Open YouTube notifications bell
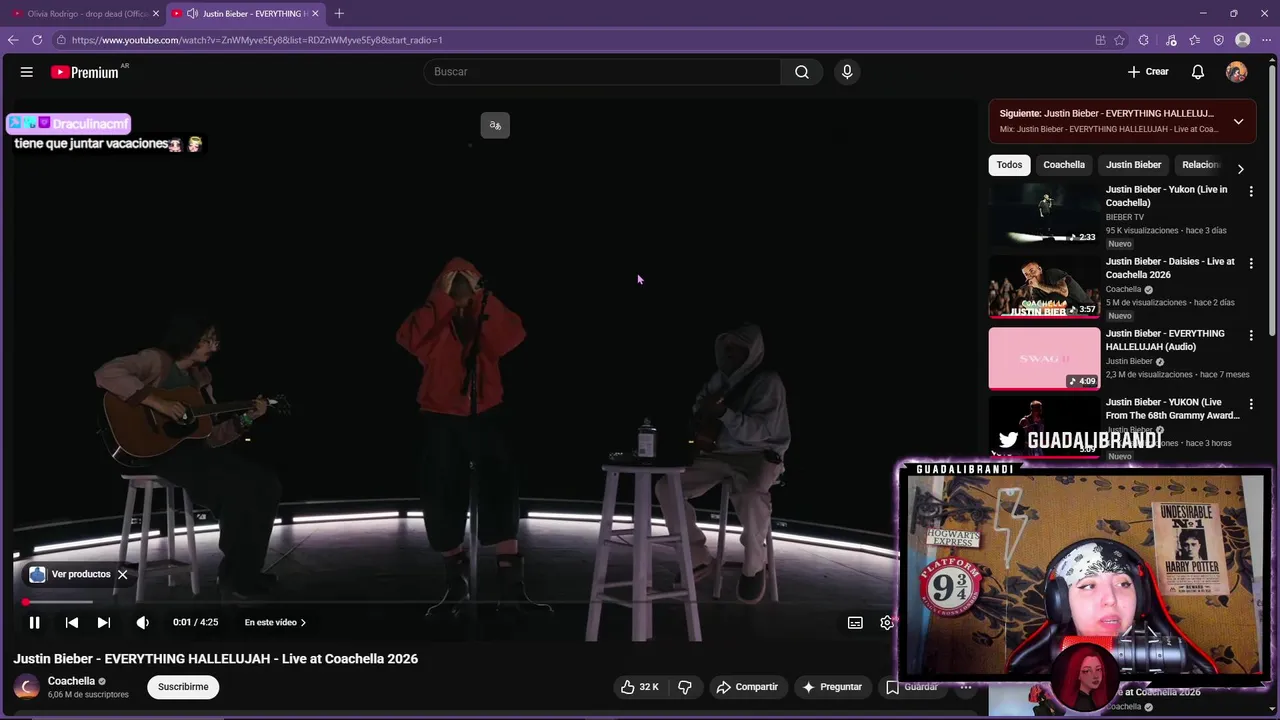 tap(1198, 72)
